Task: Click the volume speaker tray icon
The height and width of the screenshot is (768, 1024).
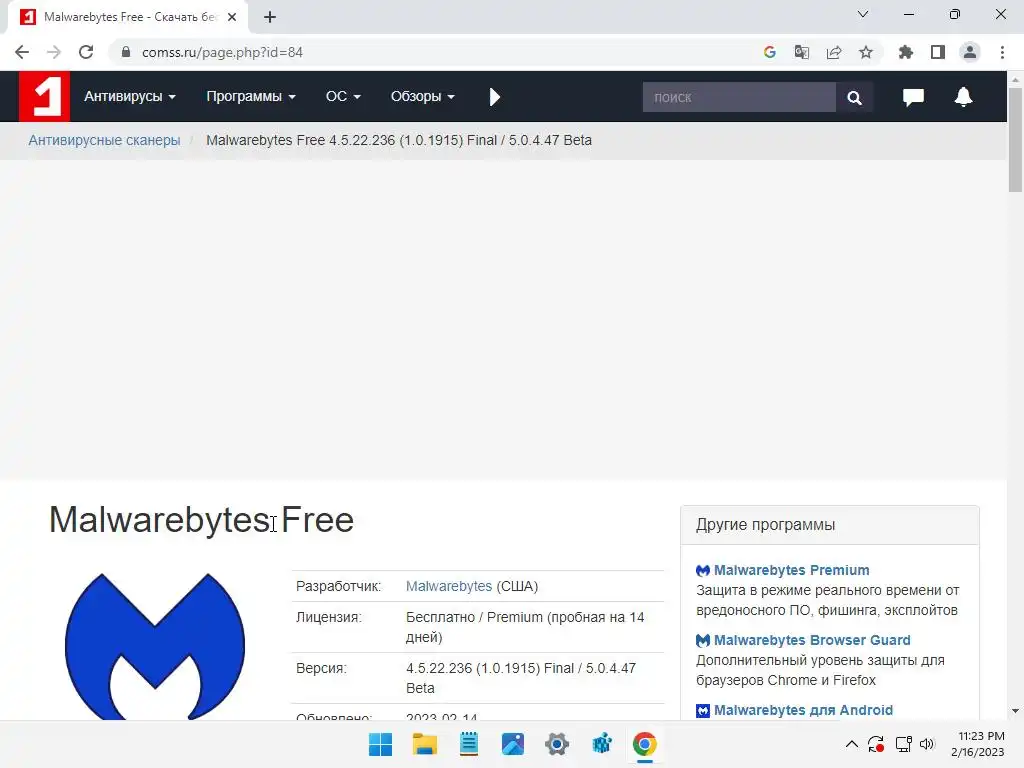Action: point(927,744)
